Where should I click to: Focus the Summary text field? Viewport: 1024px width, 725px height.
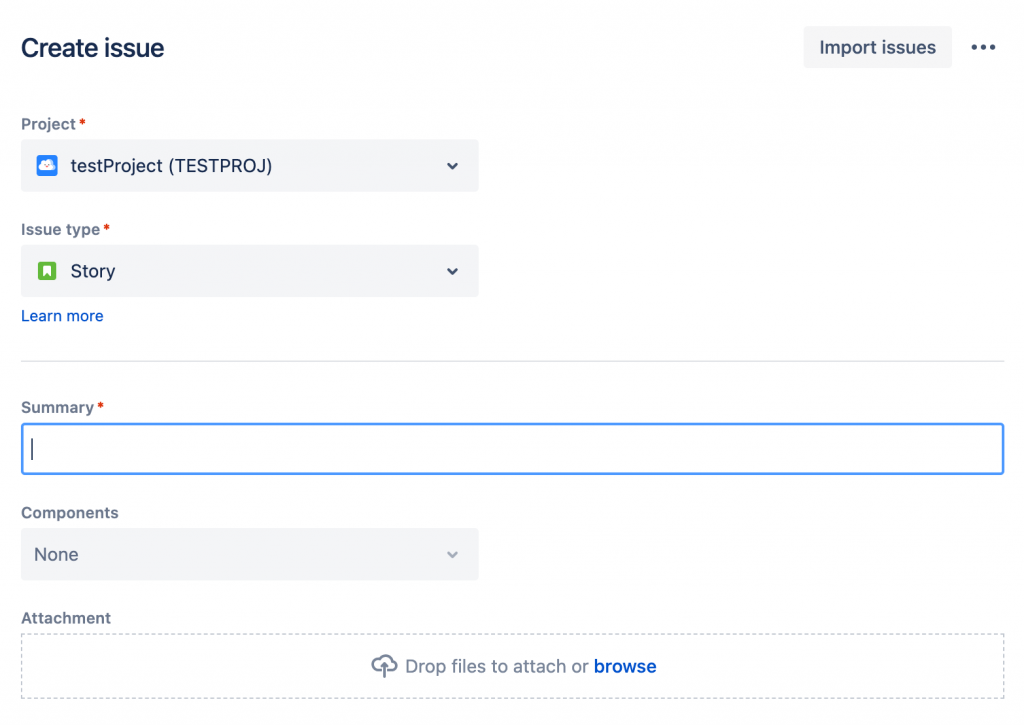(x=512, y=449)
